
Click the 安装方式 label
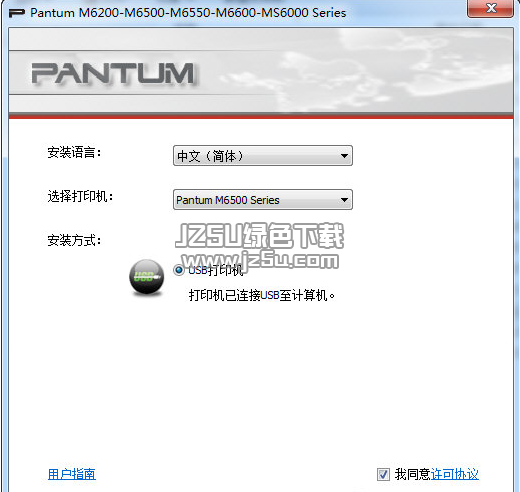pyautogui.click(x=74, y=240)
